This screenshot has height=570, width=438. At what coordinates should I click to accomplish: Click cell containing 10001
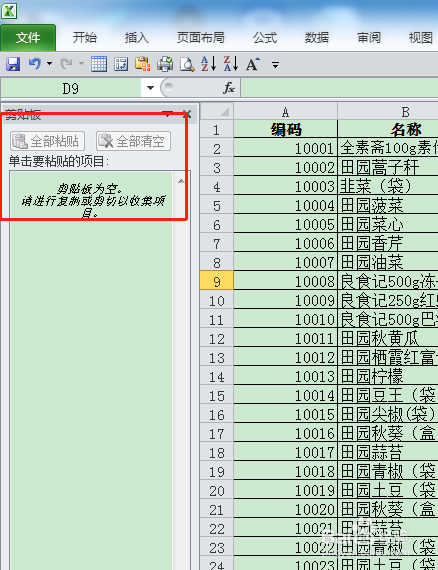pos(285,149)
